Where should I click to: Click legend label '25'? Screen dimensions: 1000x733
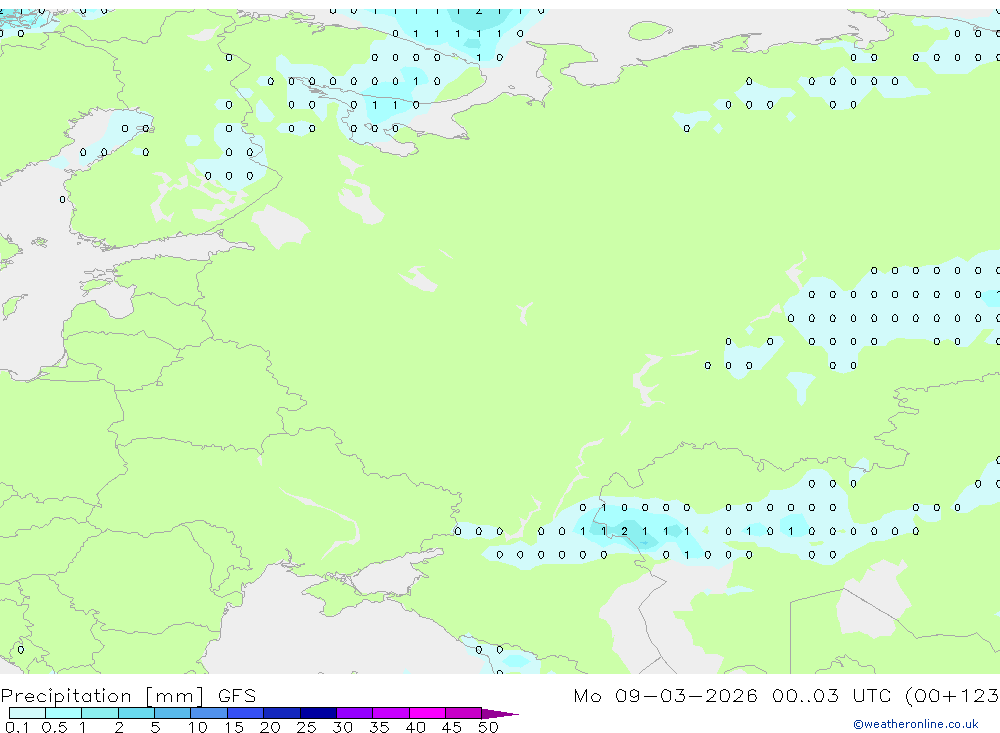coord(306,727)
